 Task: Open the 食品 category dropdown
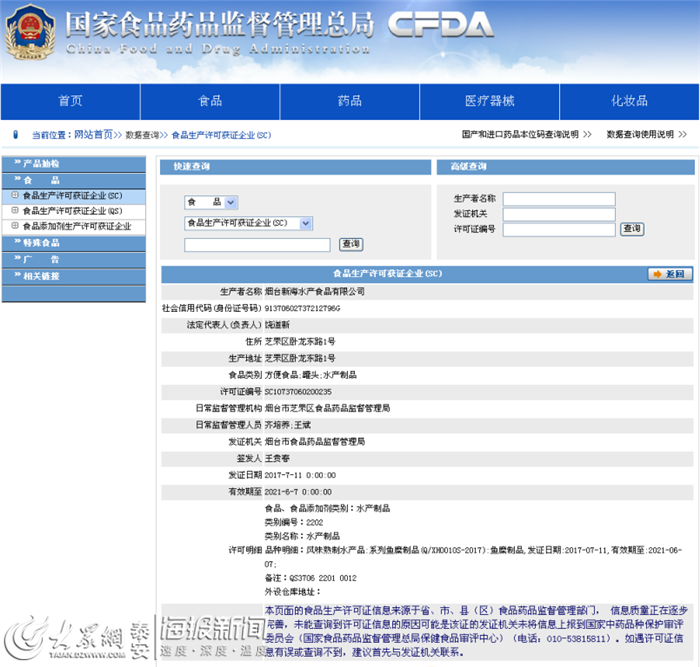tap(210, 202)
